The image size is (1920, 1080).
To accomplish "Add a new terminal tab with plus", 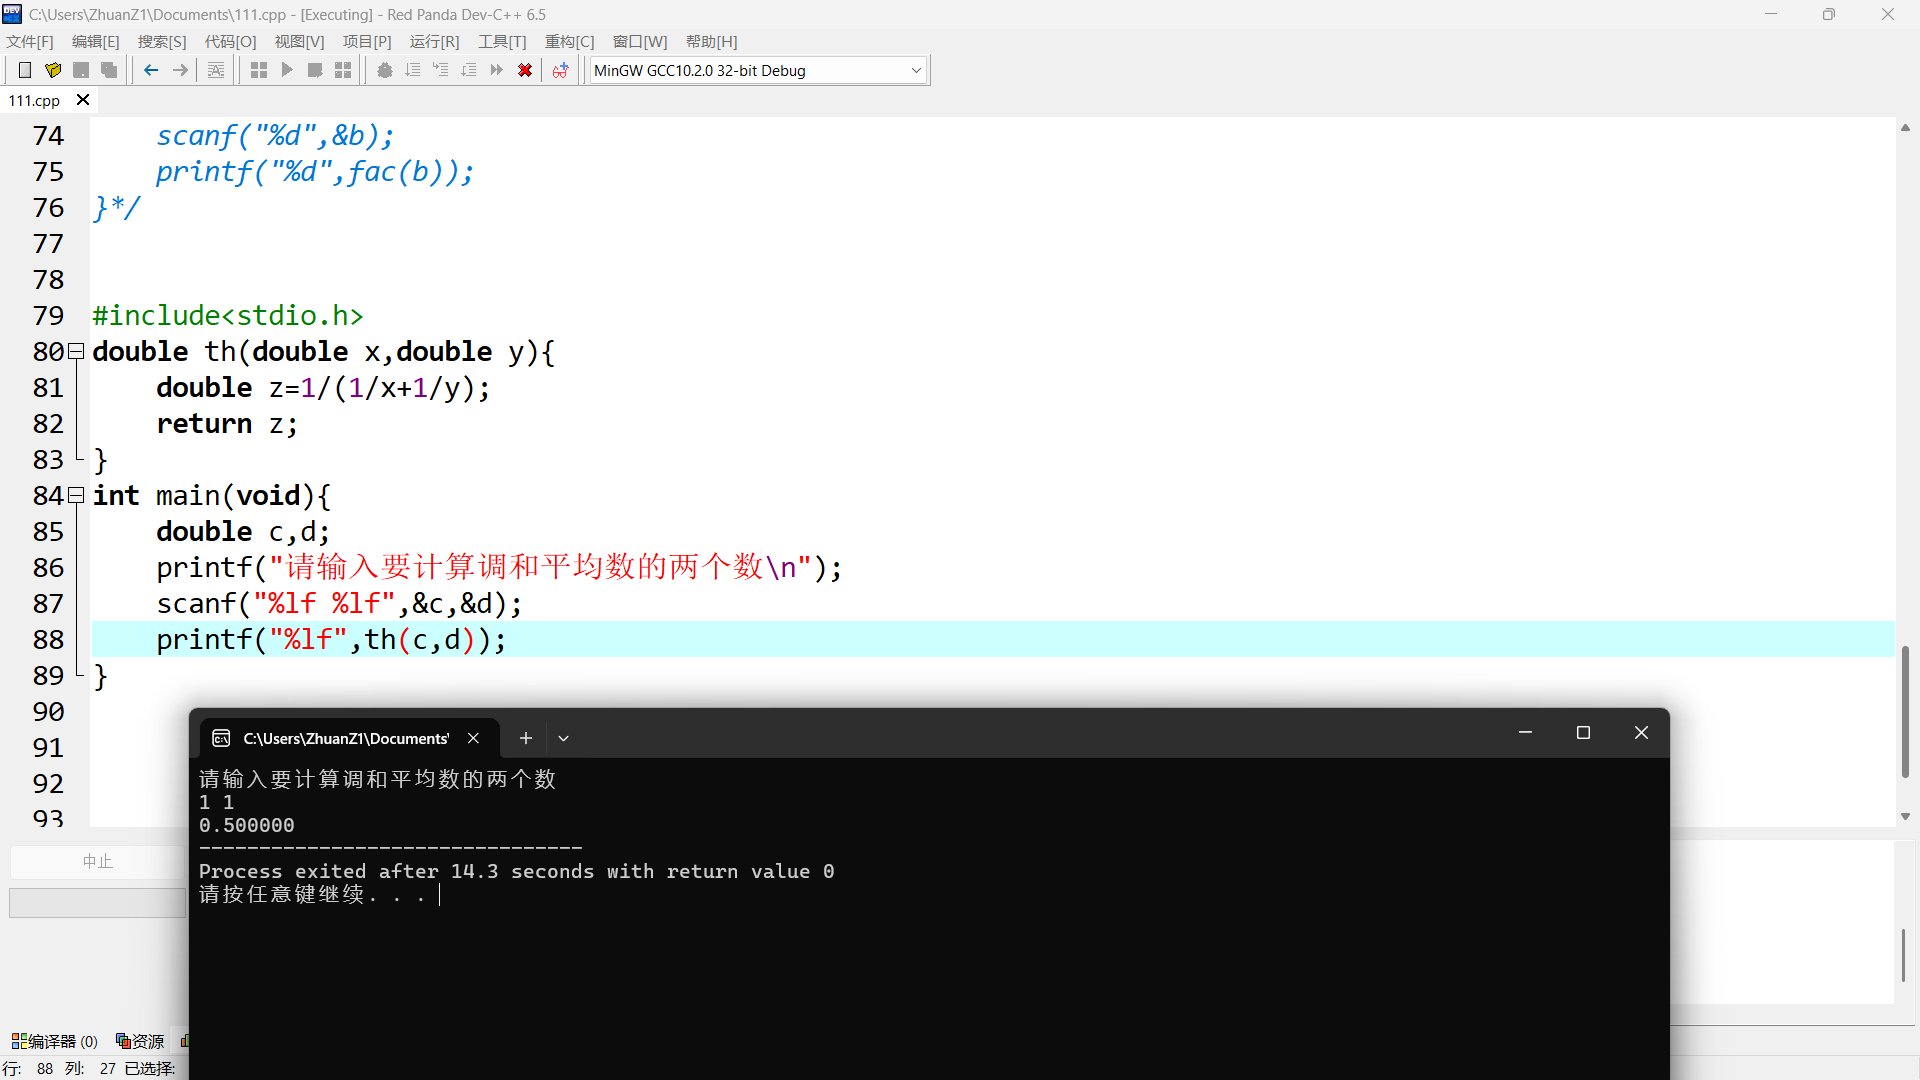I will click(x=526, y=738).
